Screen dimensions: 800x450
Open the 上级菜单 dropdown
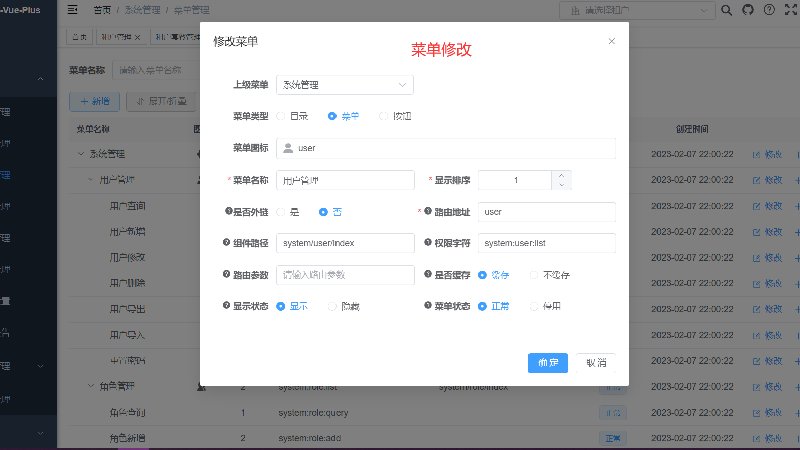pyautogui.click(x=345, y=85)
